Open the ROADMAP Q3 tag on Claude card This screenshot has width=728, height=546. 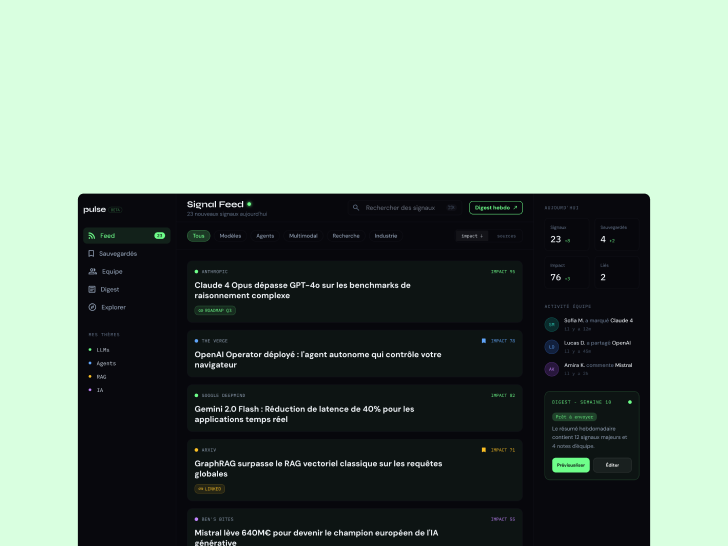[215, 310]
